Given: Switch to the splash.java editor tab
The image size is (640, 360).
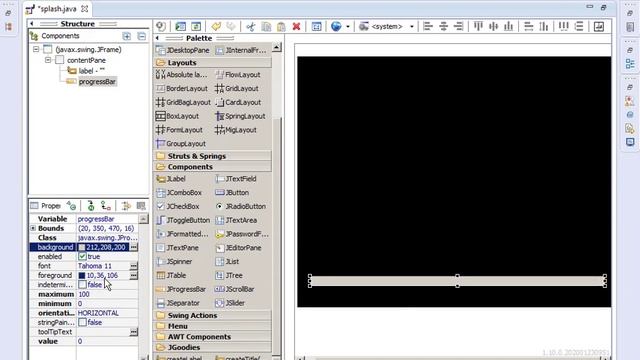Looking at the screenshot, I should click(57, 9).
